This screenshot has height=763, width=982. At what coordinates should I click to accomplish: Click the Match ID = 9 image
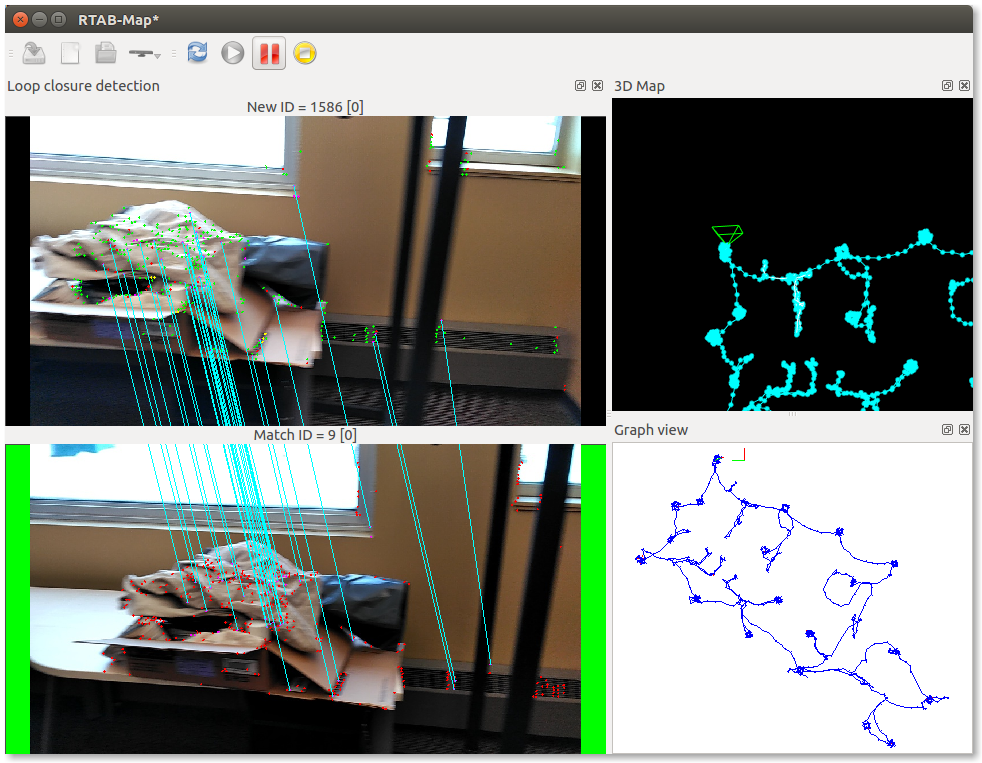click(x=305, y=598)
